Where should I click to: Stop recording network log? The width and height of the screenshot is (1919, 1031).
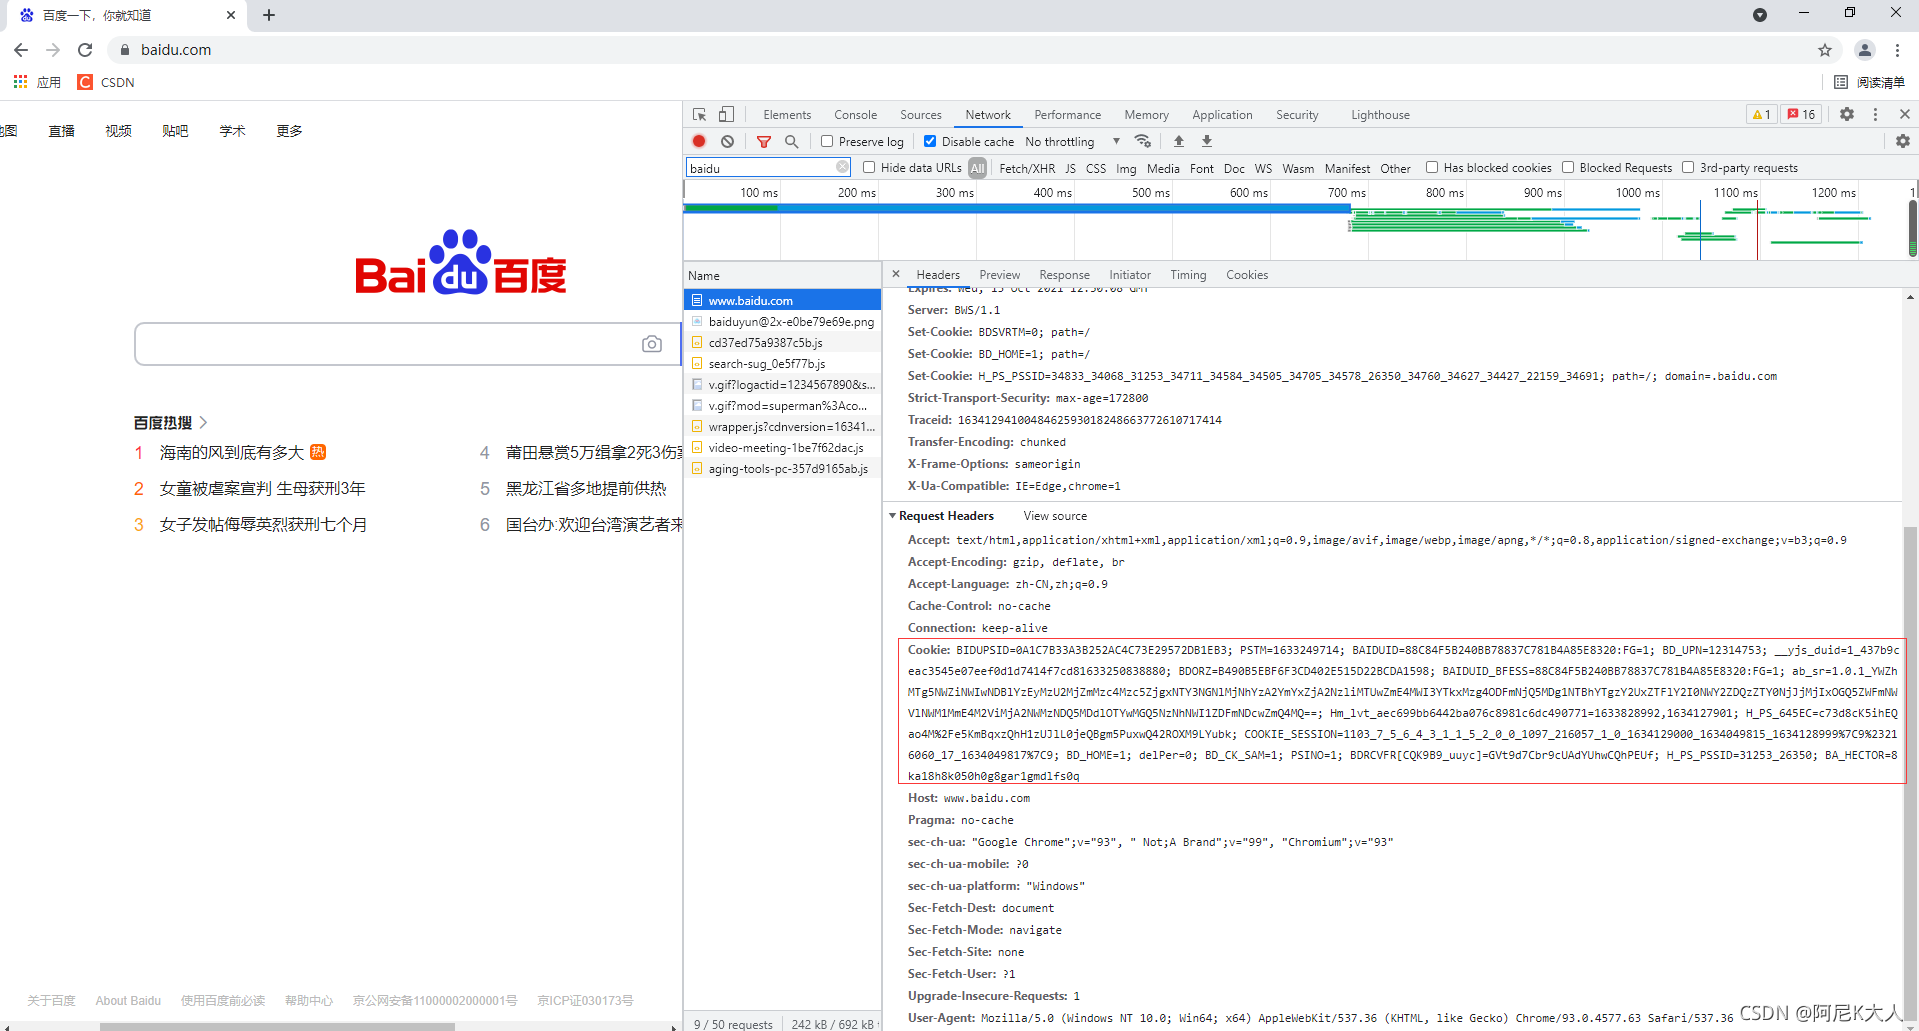coord(699,142)
